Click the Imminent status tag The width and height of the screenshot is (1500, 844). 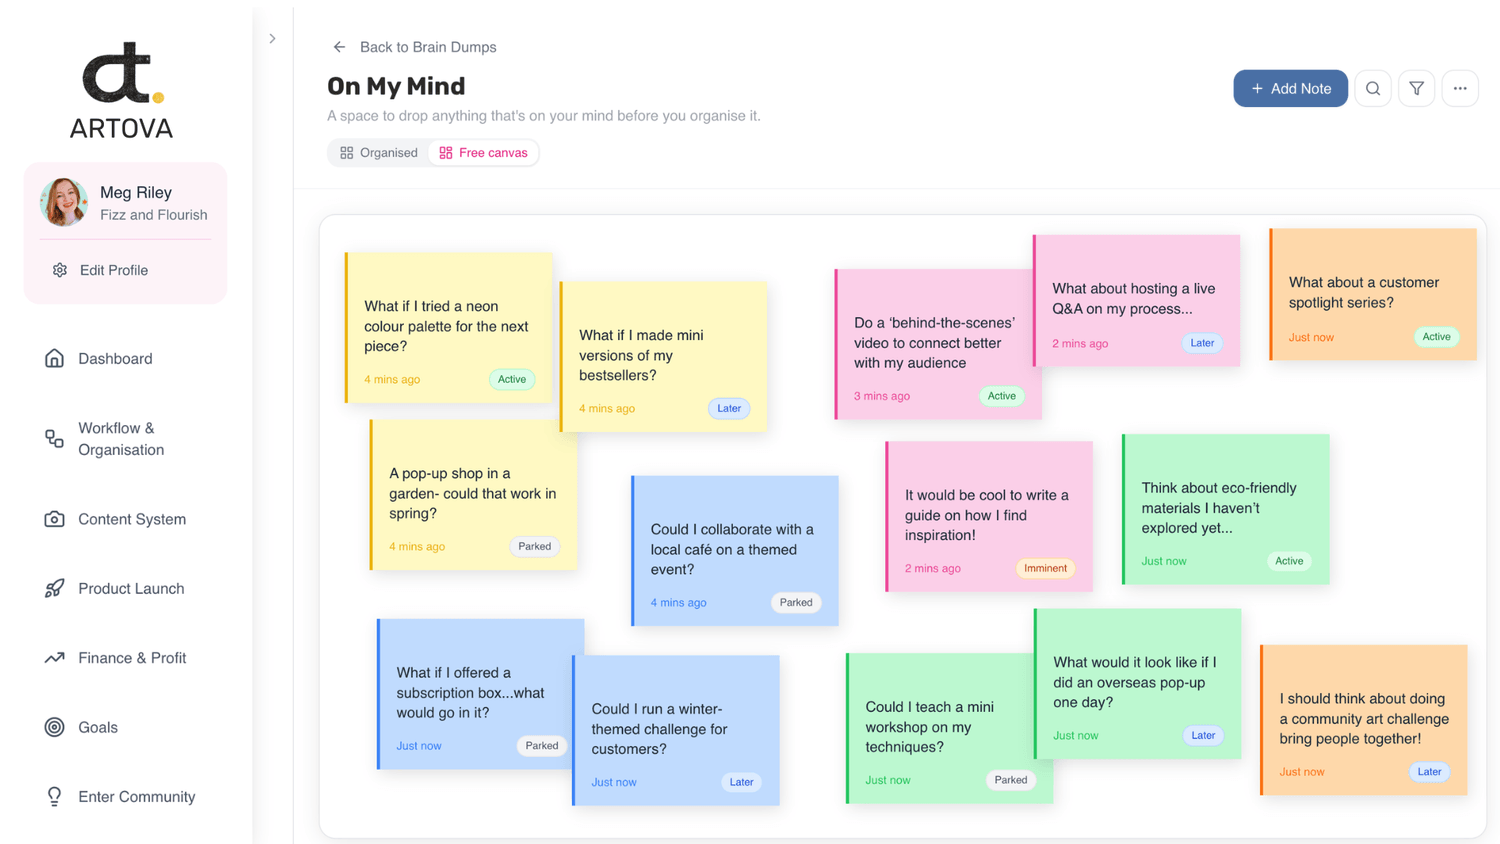tap(1044, 568)
